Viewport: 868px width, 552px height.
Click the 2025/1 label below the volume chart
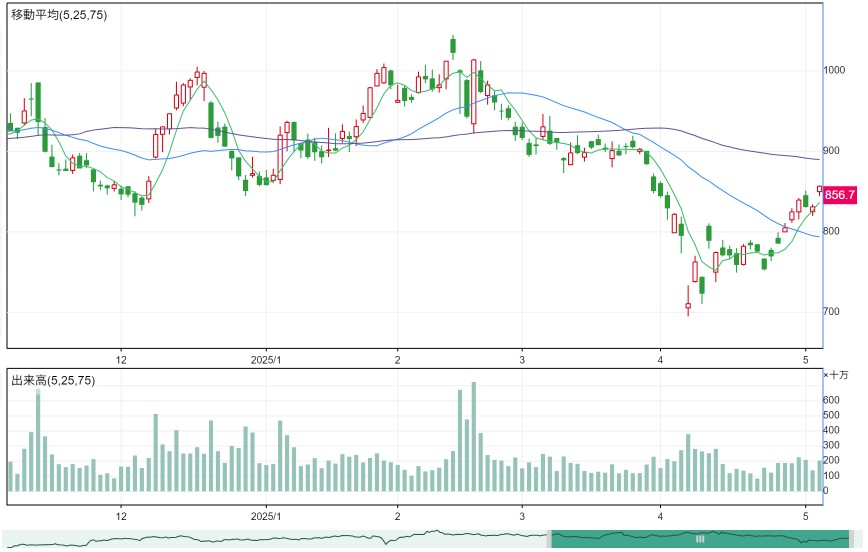pyautogui.click(x=266, y=516)
